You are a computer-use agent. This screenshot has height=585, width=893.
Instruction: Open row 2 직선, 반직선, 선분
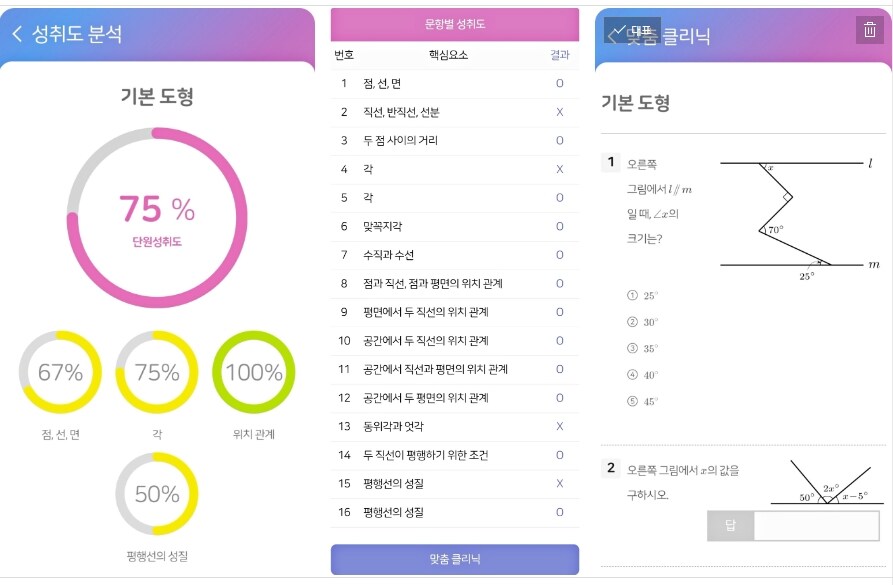pyautogui.click(x=454, y=112)
